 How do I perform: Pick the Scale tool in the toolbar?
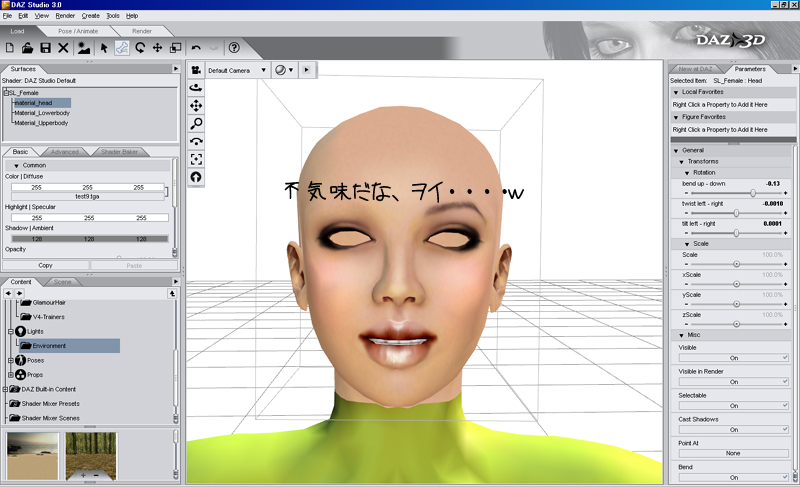(176, 48)
